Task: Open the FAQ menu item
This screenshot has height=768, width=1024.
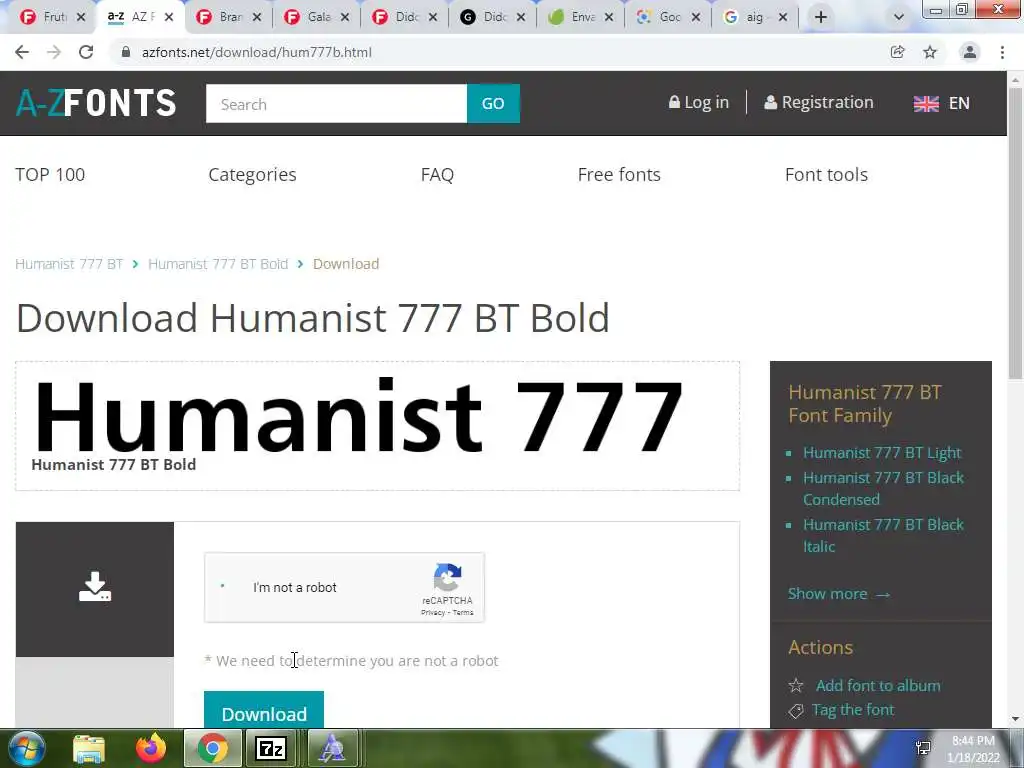Action: pos(437,174)
